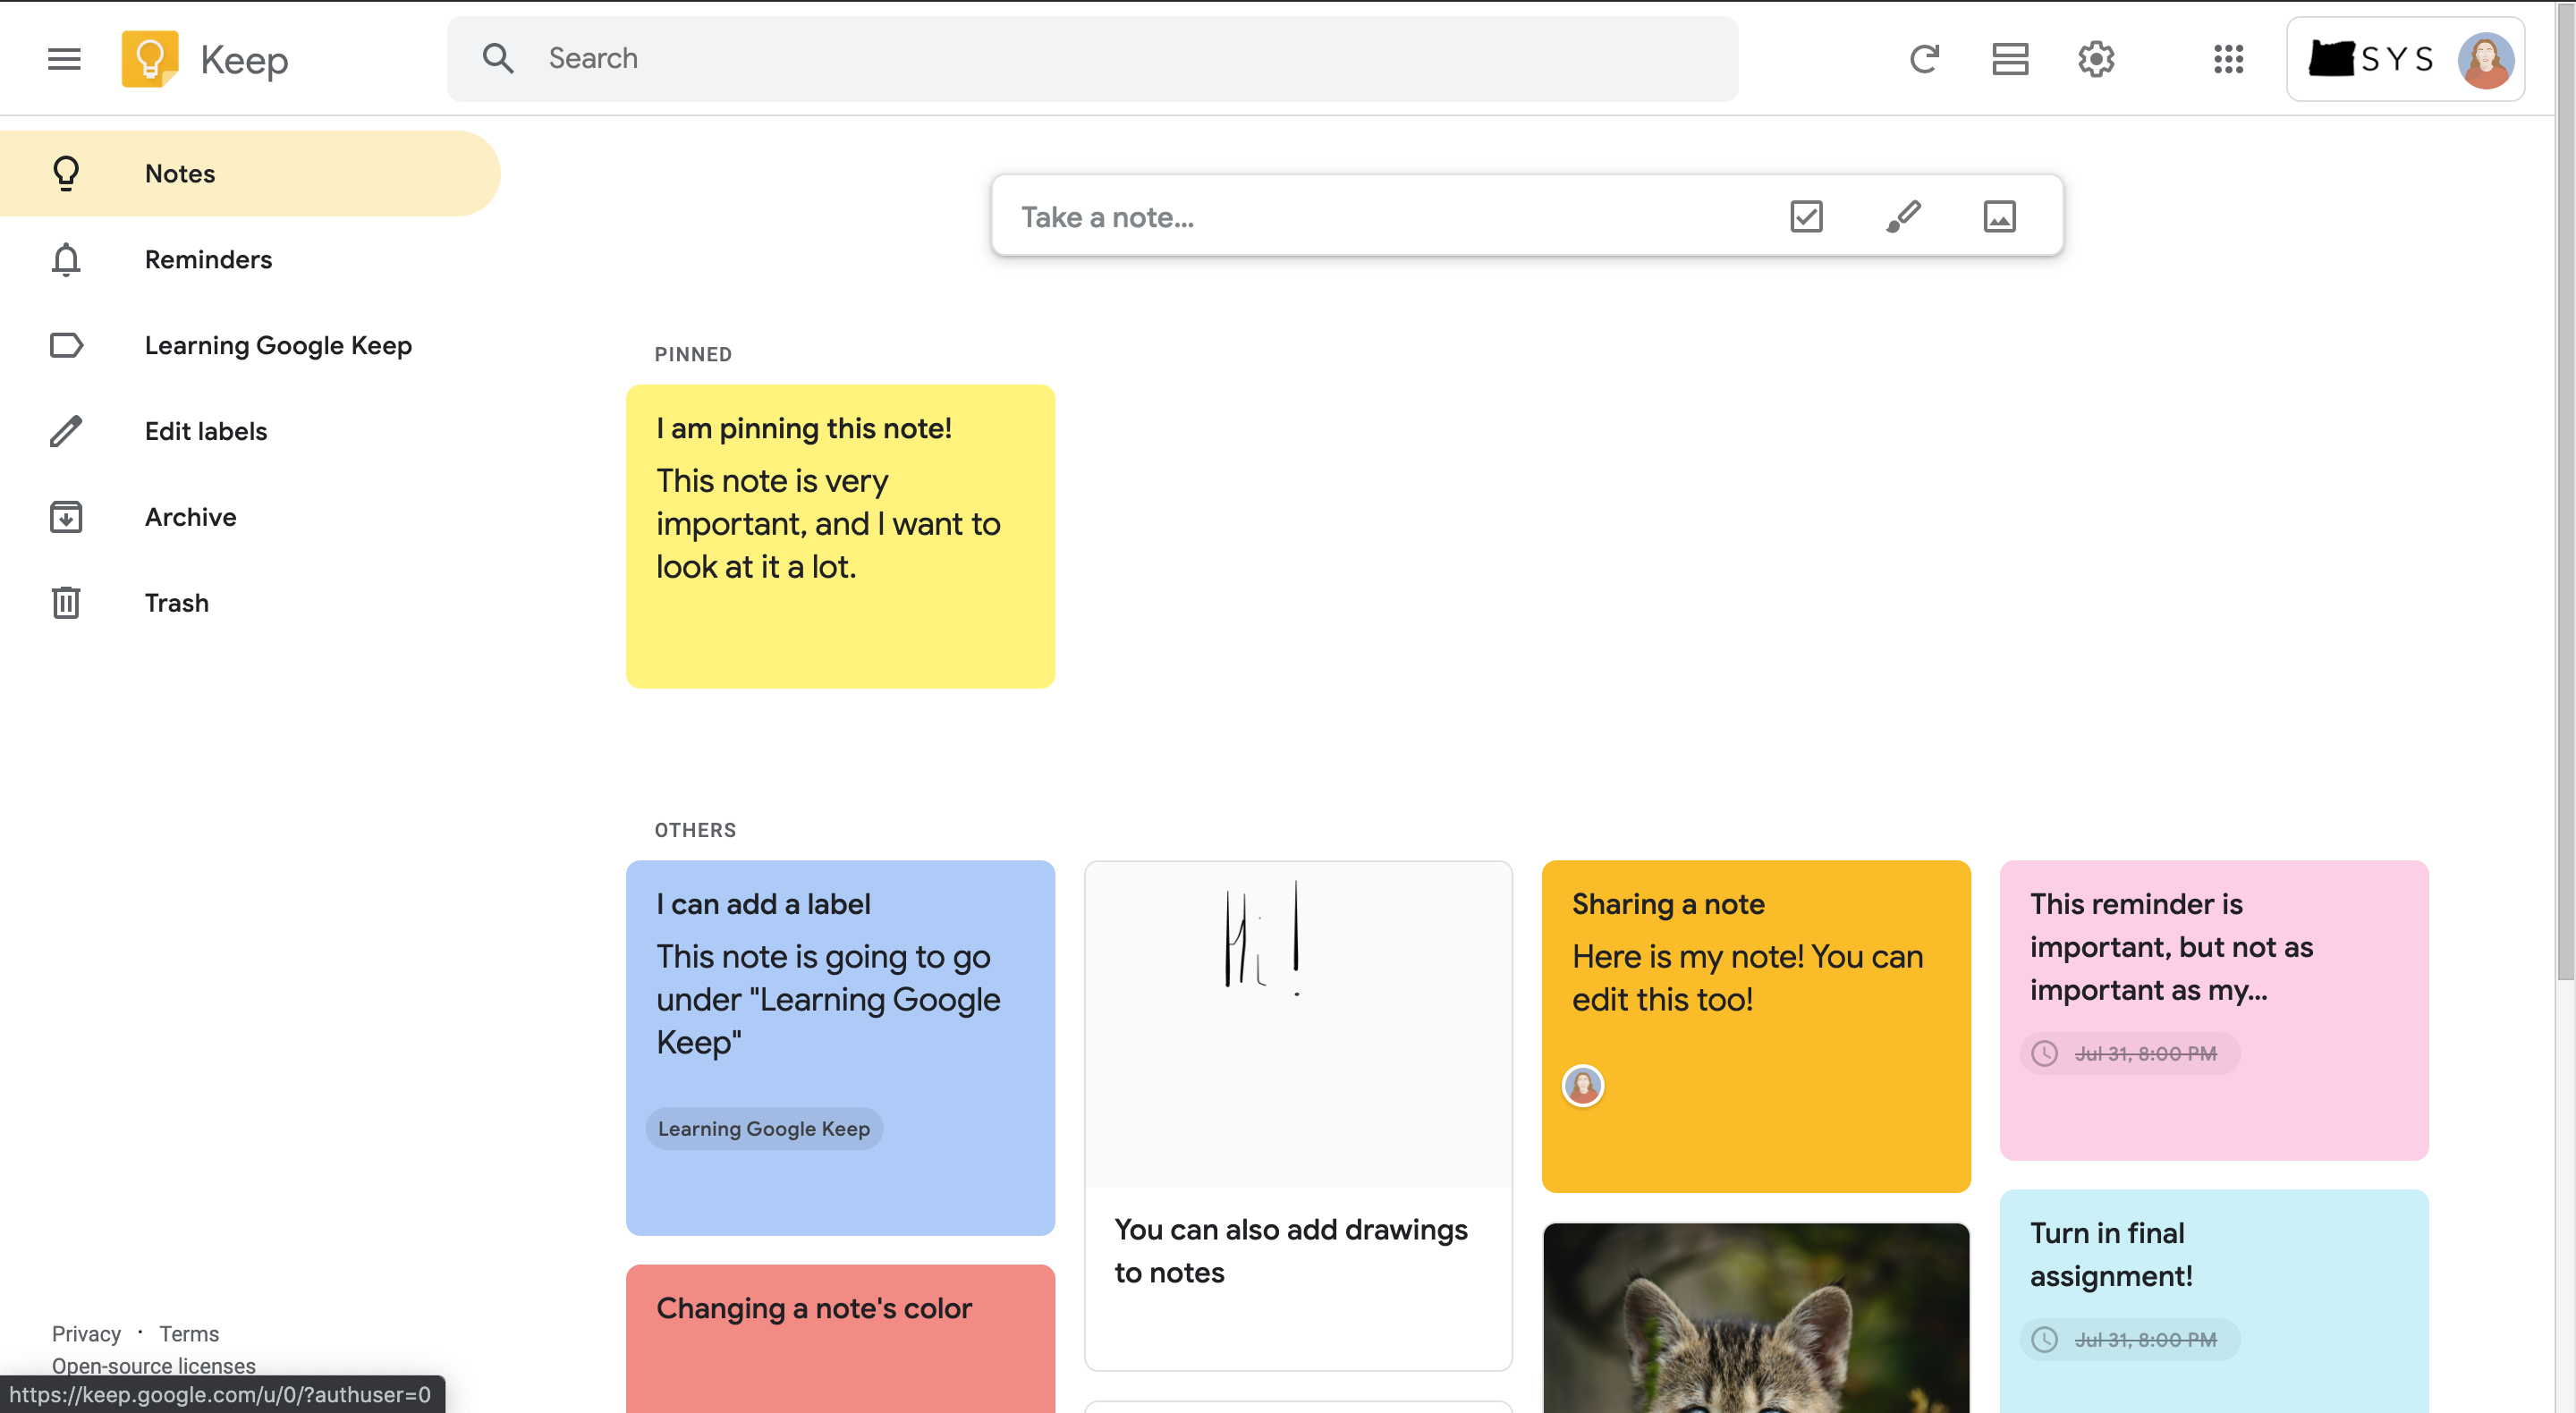The width and height of the screenshot is (2576, 1413).
Task: Click the Learning Google Keep chip on blue note
Action: pos(764,1128)
